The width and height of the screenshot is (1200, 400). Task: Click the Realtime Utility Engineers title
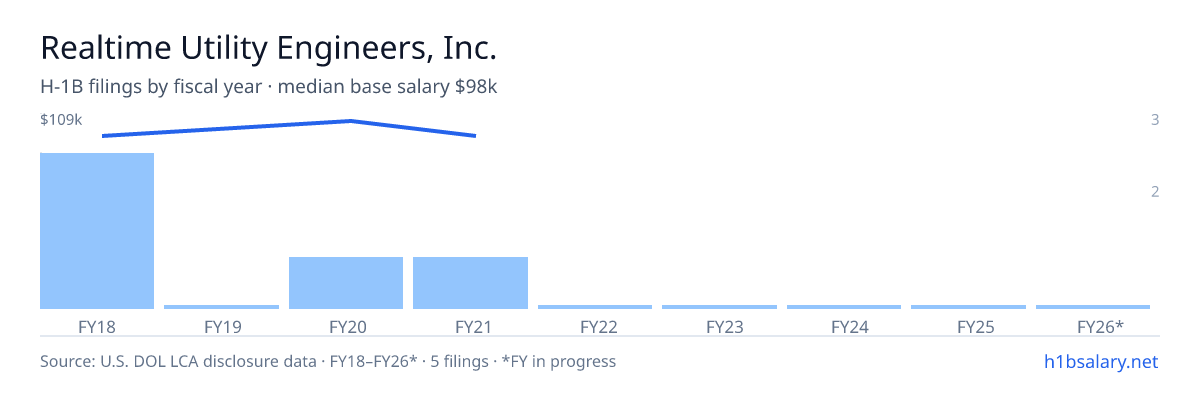[x=268, y=47]
